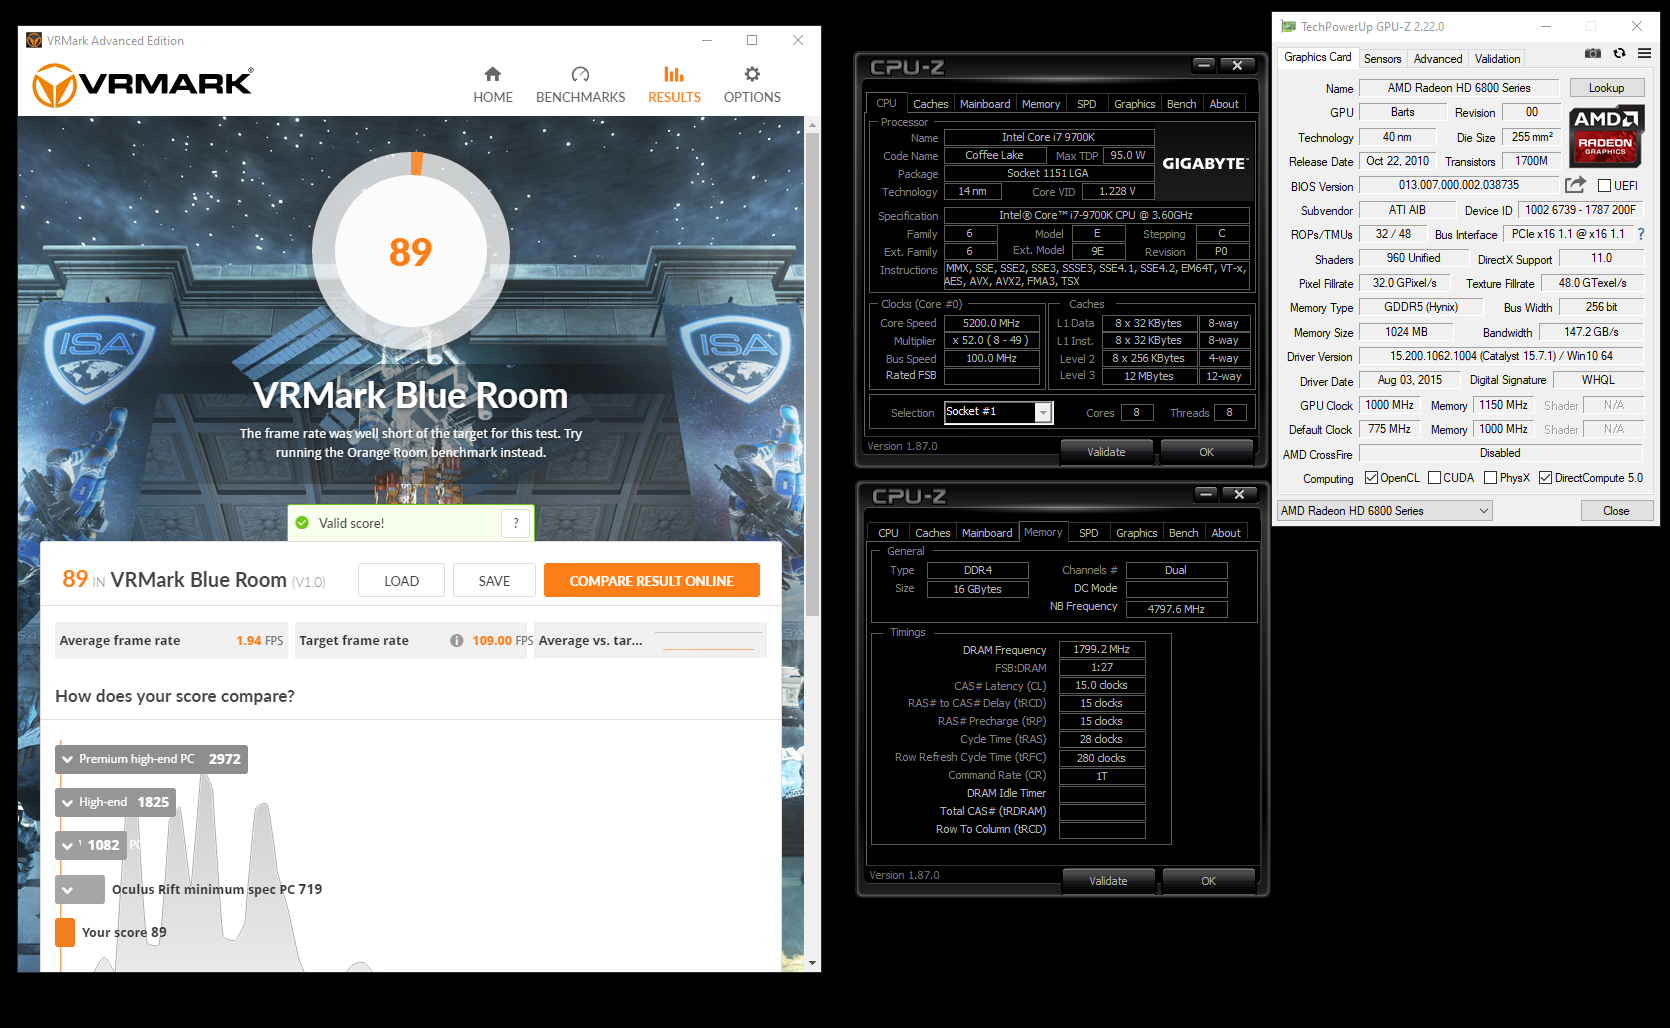The width and height of the screenshot is (1670, 1028).
Task: Toggle the OpenCL checkbox
Action: (x=1371, y=478)
